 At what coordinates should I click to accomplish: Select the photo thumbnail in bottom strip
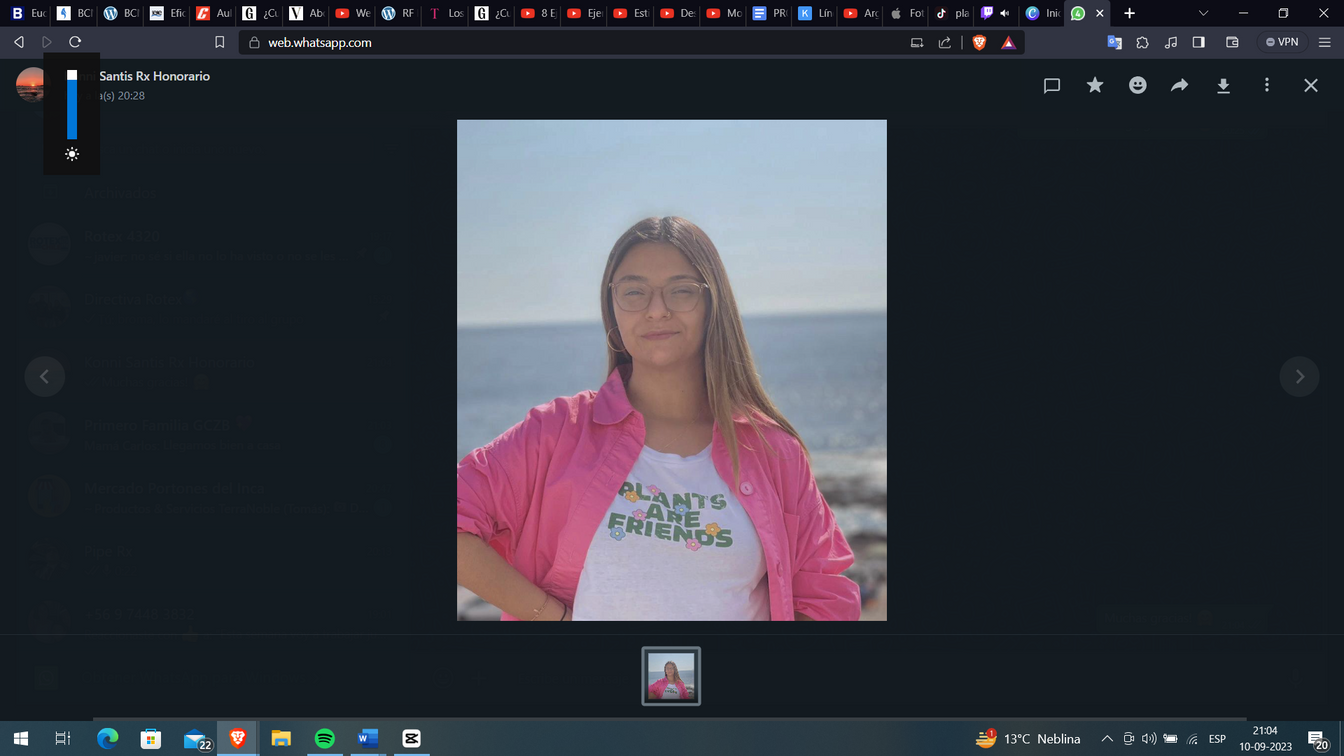[671, 676]
